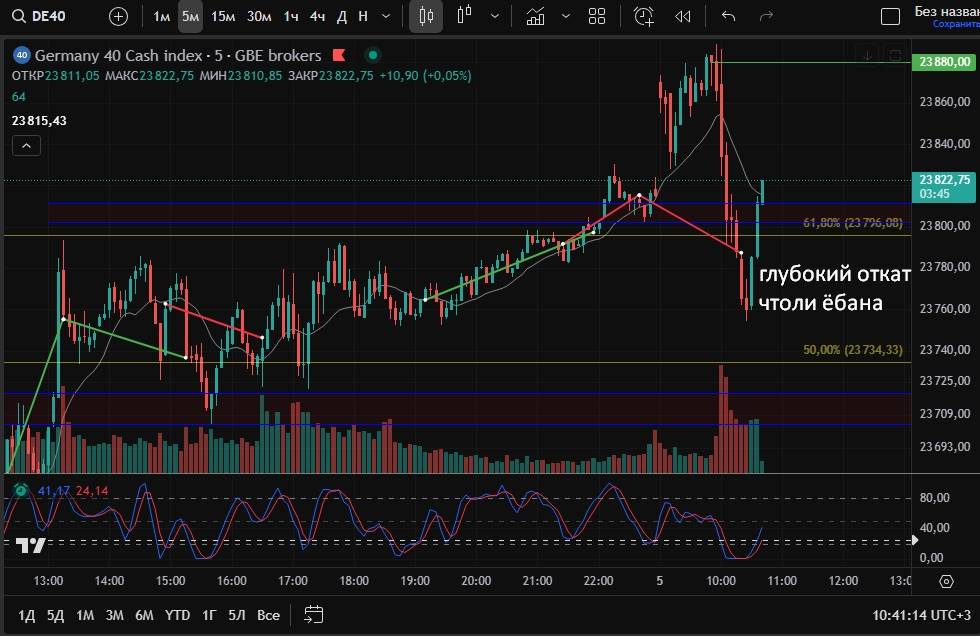Open the indicators icon
980x636 pixels.
536,16
